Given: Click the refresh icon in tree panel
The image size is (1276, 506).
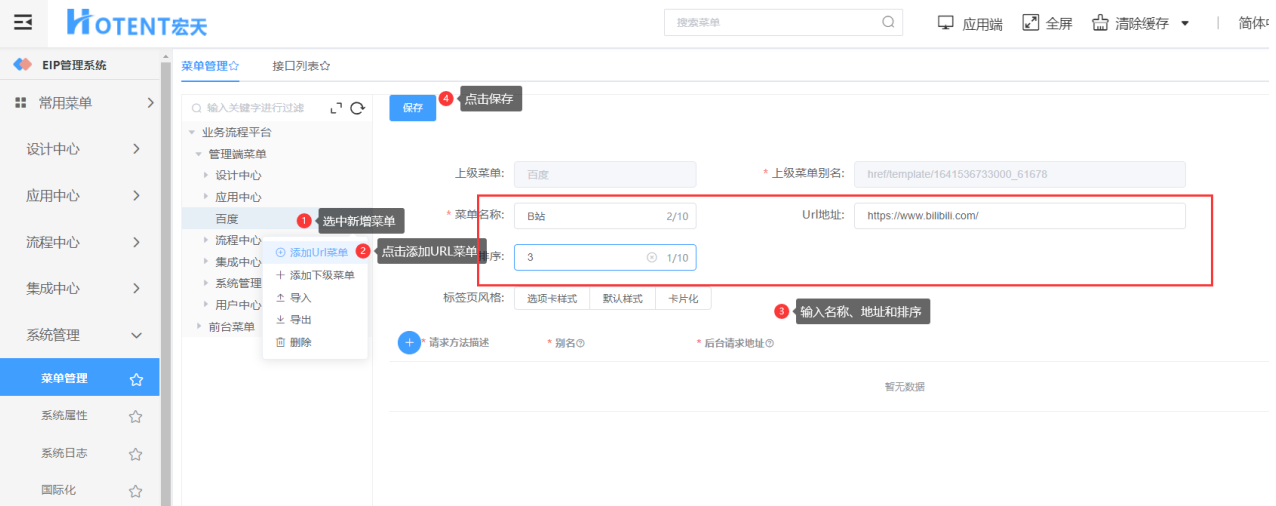Looking at the screenshot, I should pyautogui.click(x=357, y=108).
